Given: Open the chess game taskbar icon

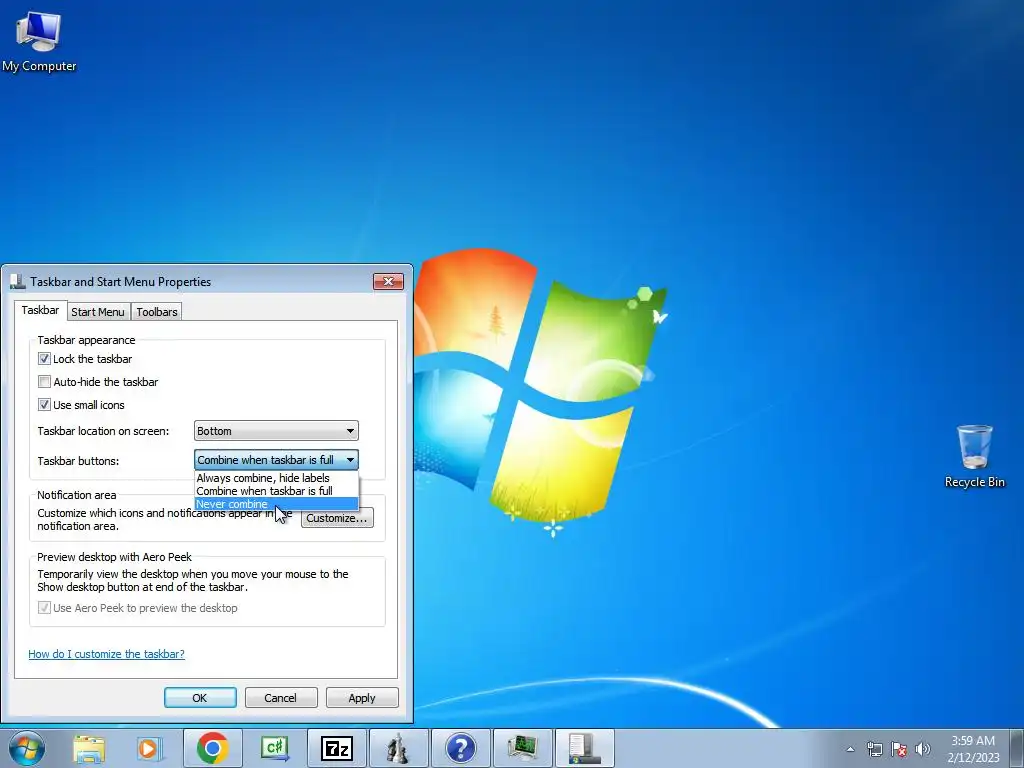Looking at the screenshot, I should pyautogui.click(x=398, y=748).
